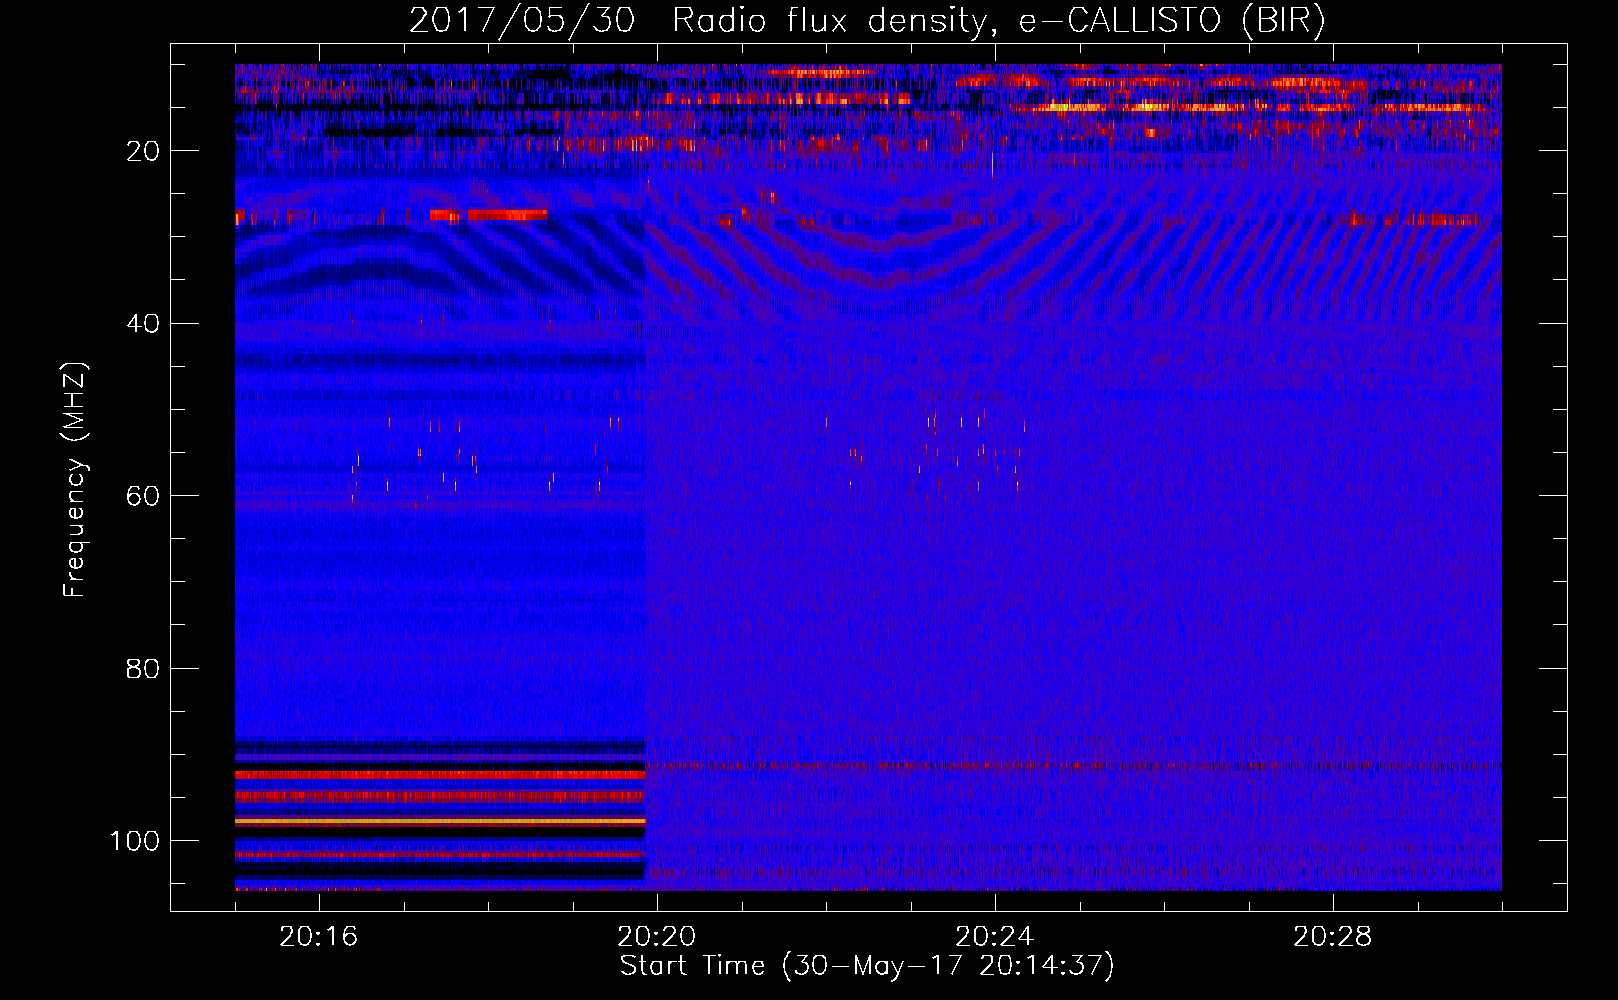Click the "Start Time (30-May-17 20:14:37)" axis label
Image resolution: width=1618 pixels, height=1000 pixels.
coord(867,966)
